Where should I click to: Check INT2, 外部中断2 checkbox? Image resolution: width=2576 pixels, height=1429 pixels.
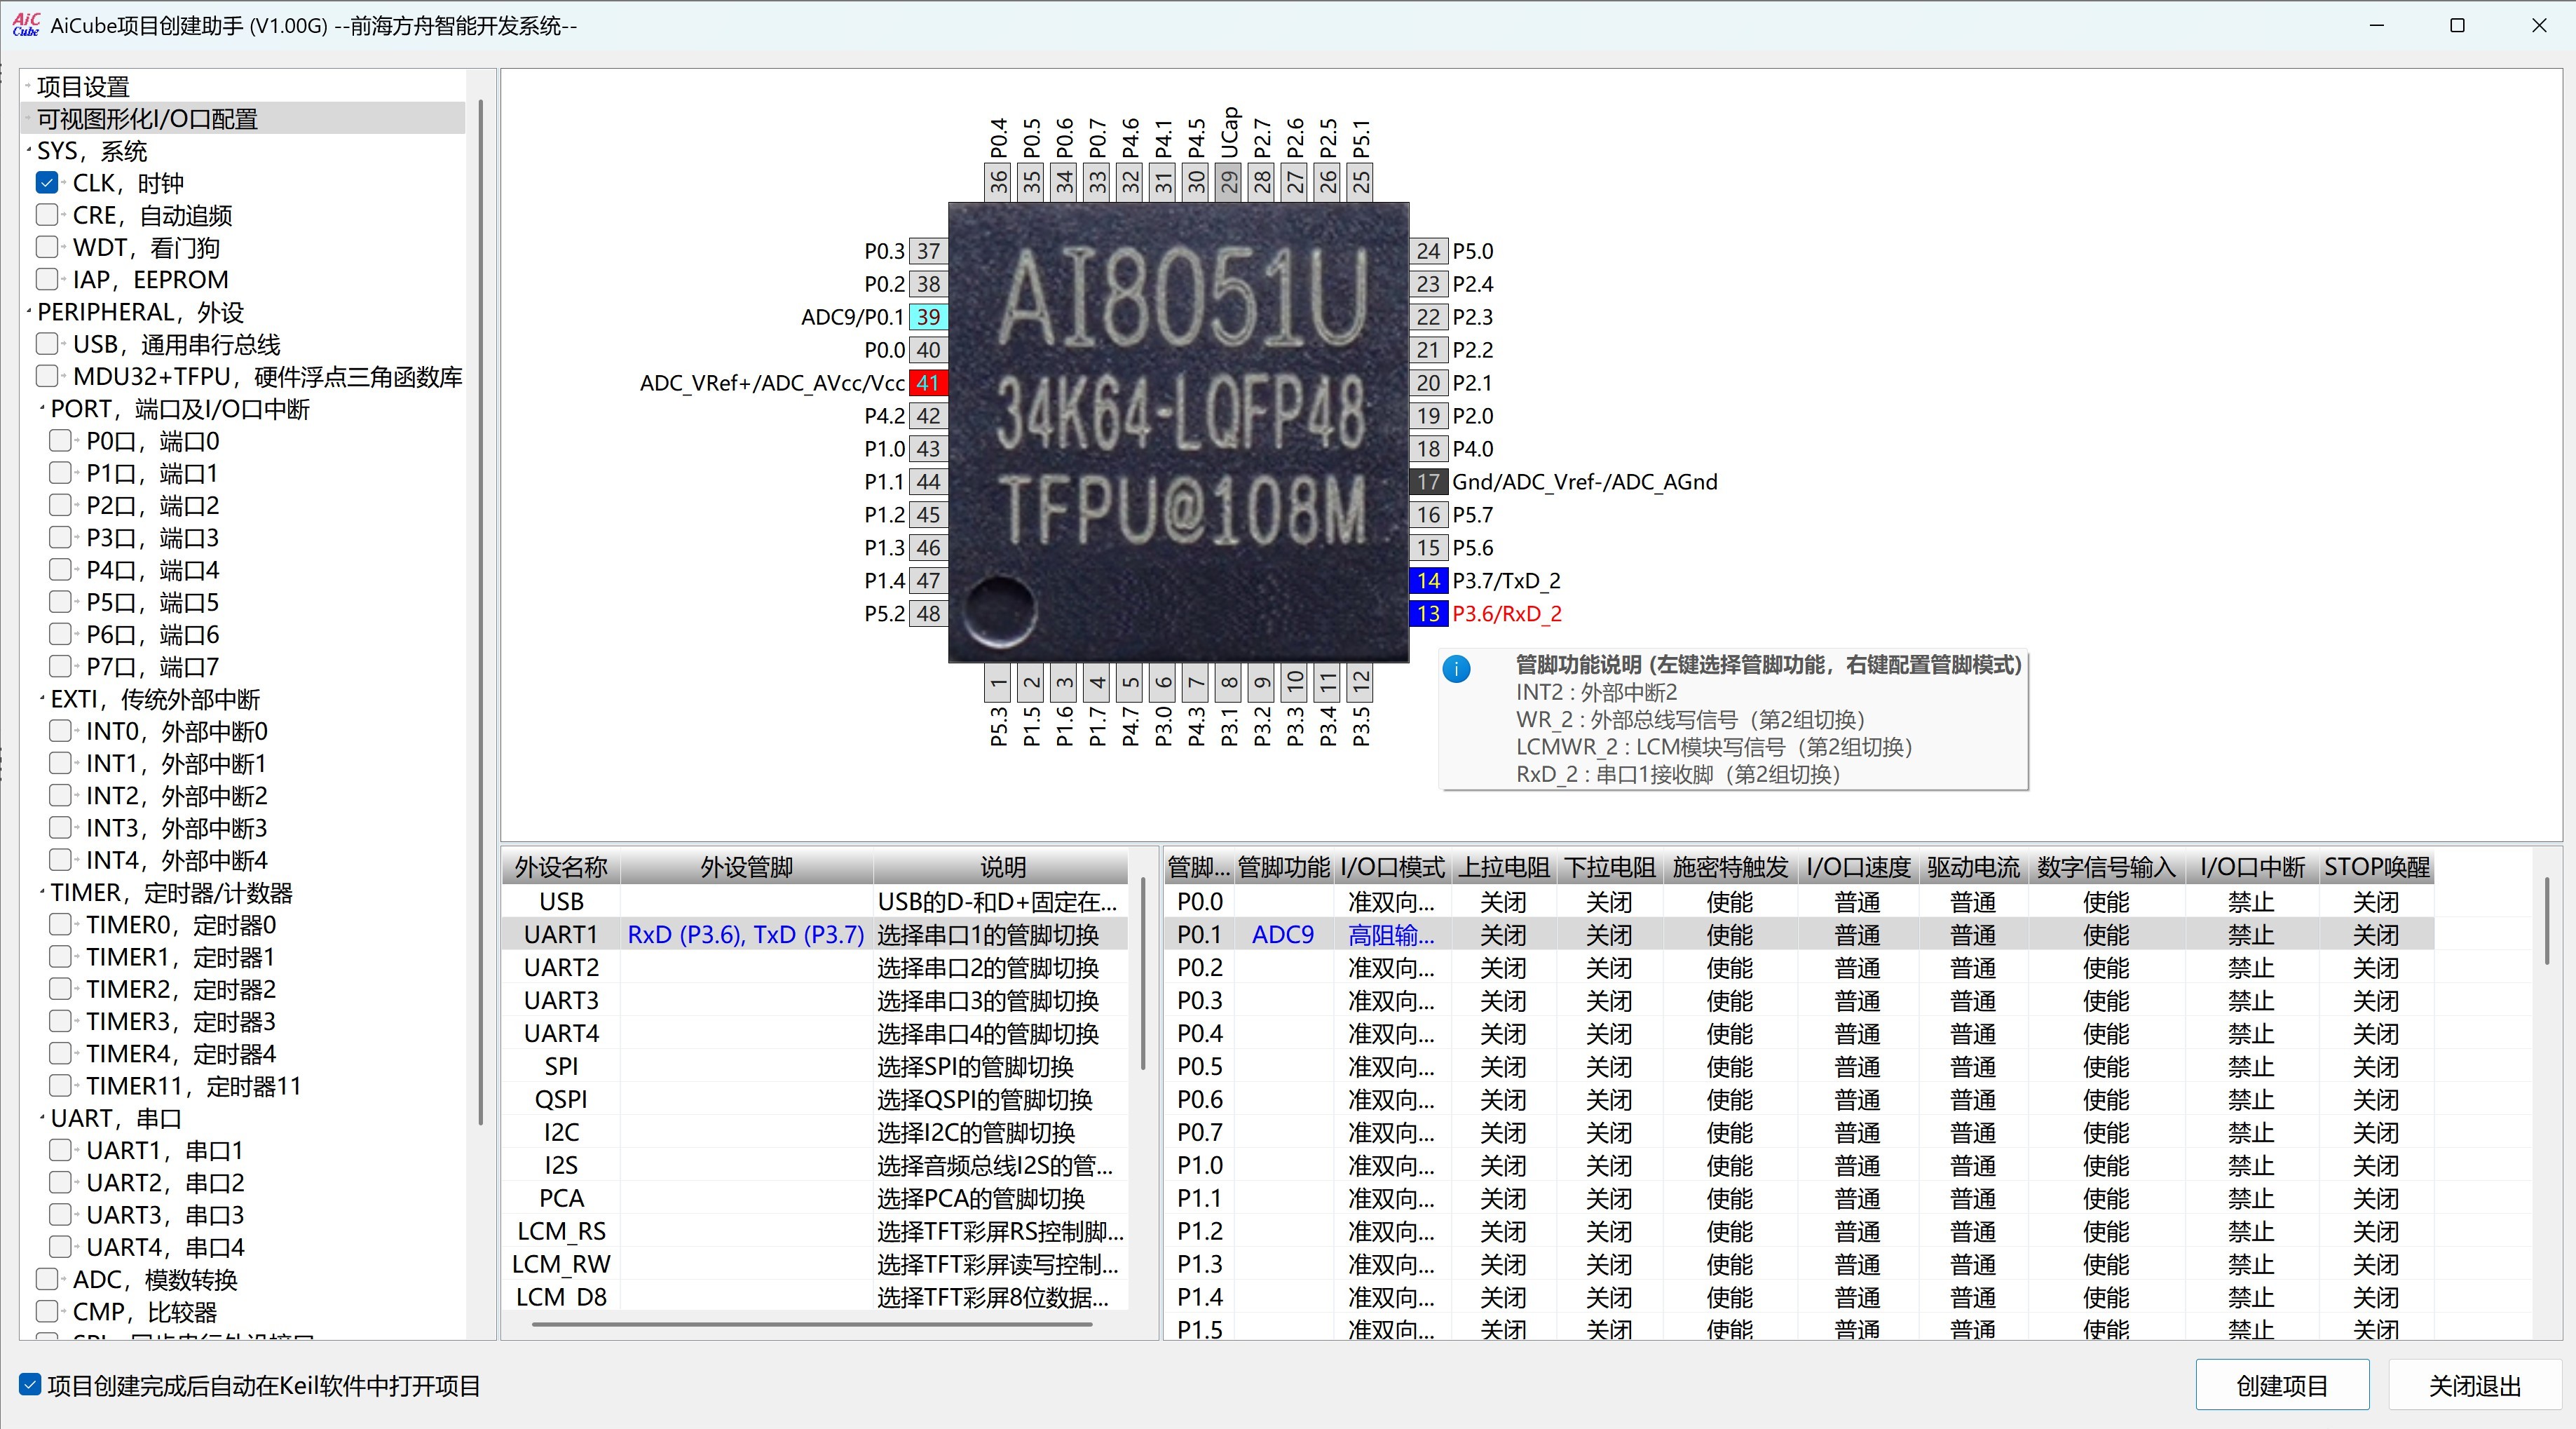60,796
